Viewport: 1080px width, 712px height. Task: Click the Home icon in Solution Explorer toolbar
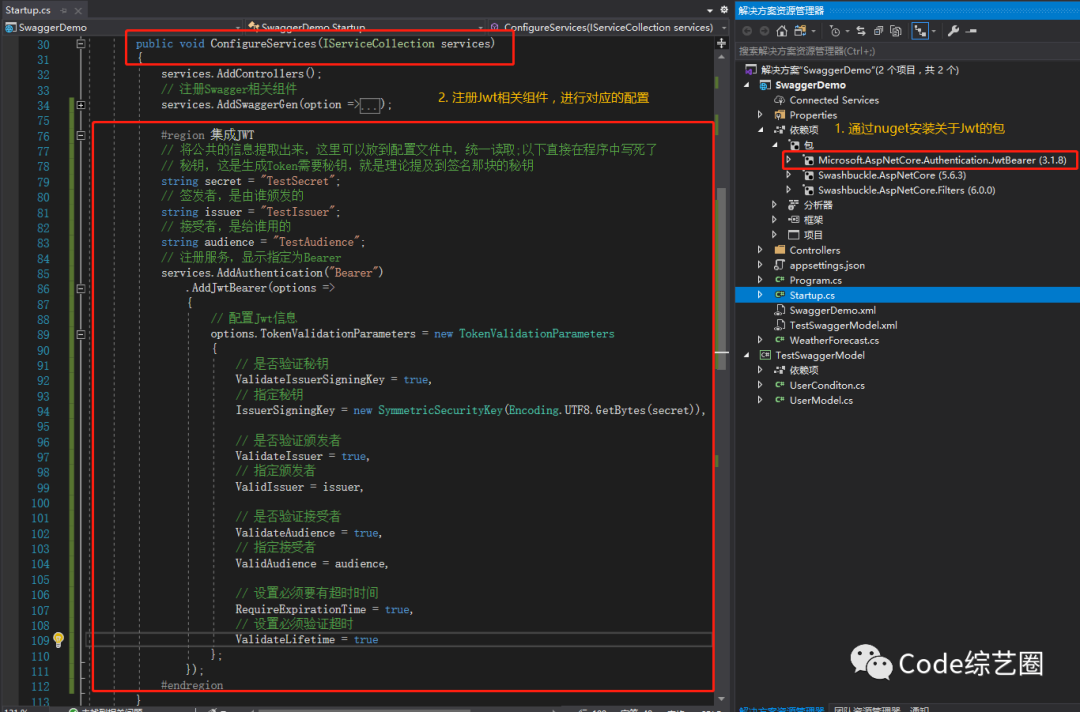(782, 31)
